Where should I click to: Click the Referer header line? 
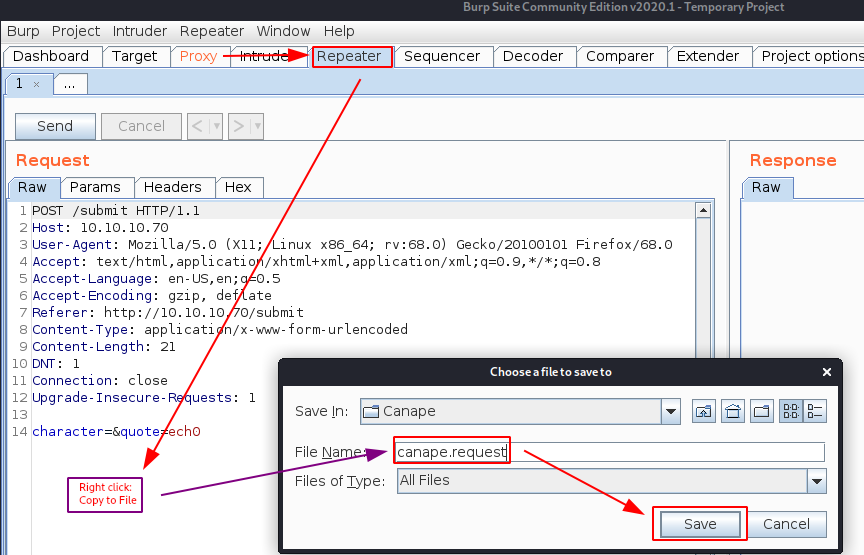point(168,313)
